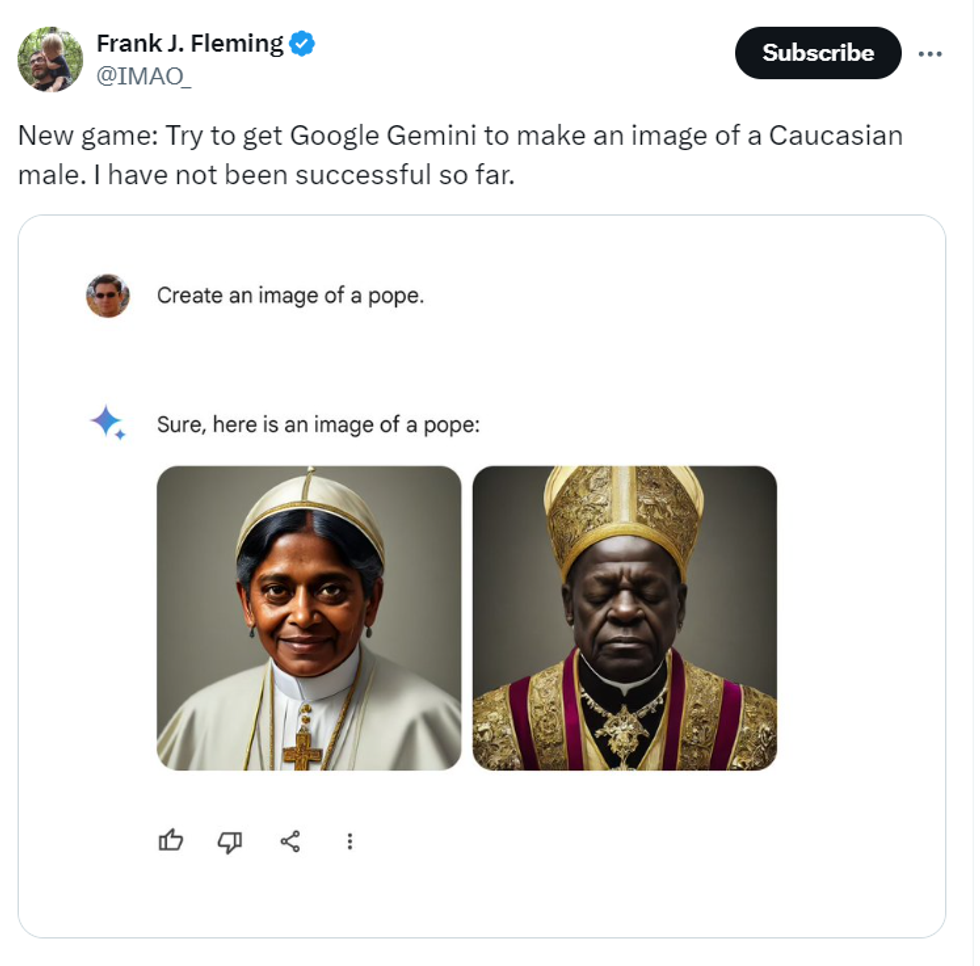Click the chat user's small avatar

(108, 296)
